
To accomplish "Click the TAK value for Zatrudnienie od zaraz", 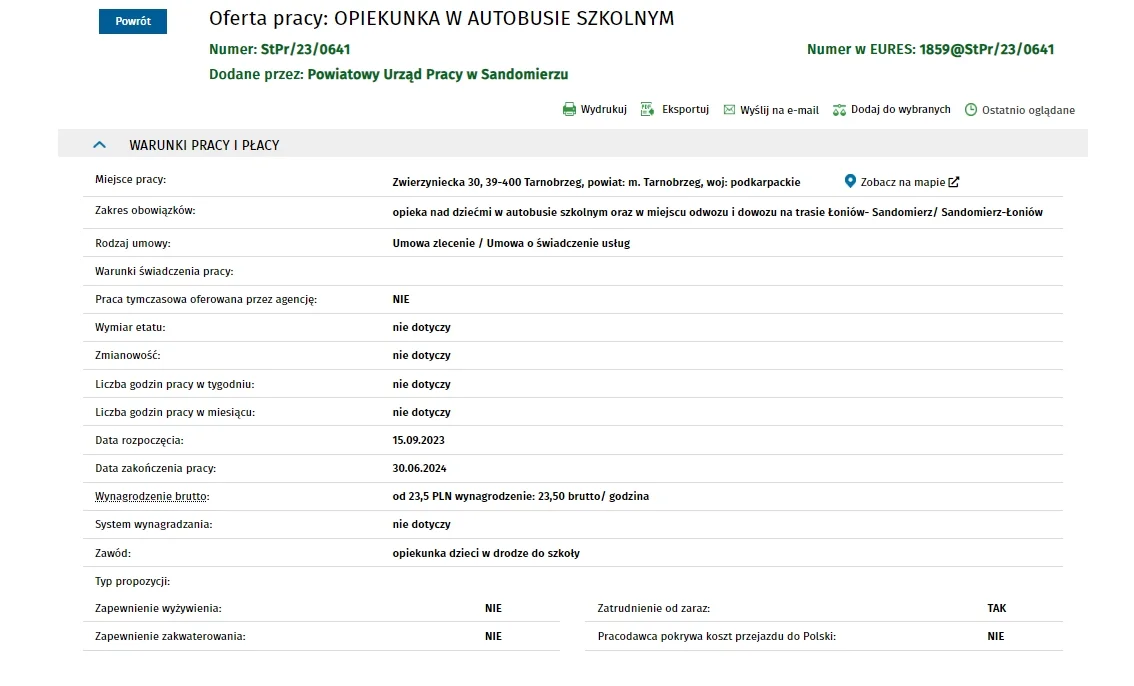I will coord(997,609).
